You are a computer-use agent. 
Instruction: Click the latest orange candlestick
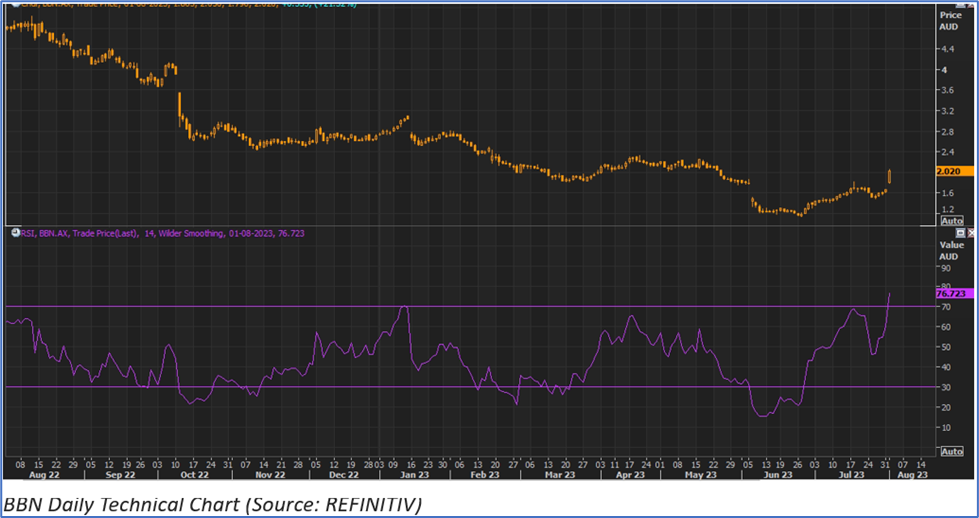(889, 176)
